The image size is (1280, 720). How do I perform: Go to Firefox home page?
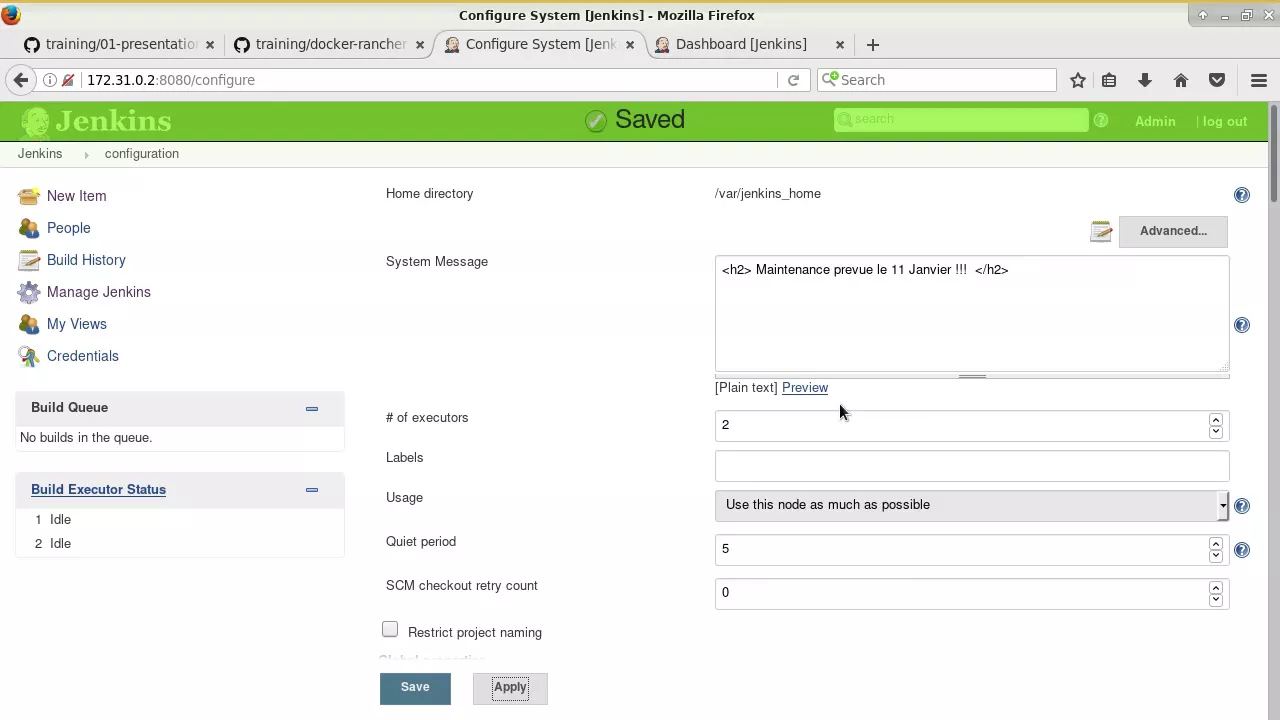click(x=1181, y=80)
